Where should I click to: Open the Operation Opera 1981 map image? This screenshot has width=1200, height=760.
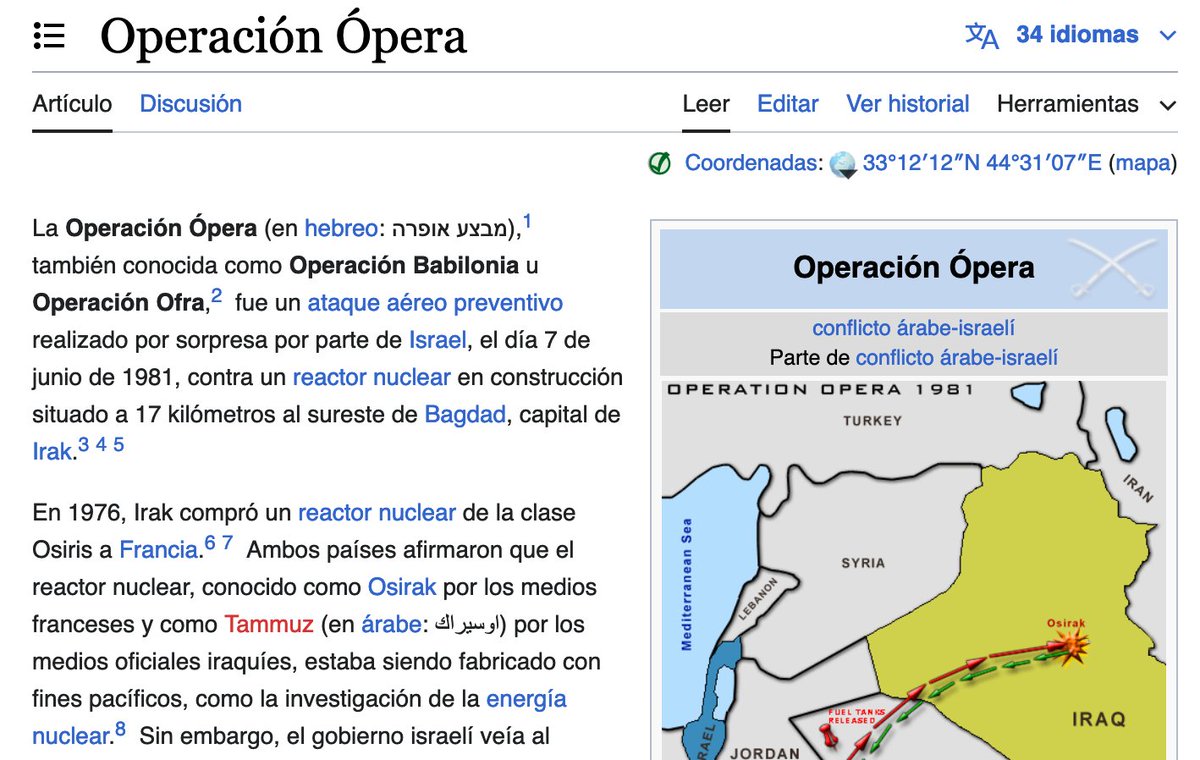(913, 570)
